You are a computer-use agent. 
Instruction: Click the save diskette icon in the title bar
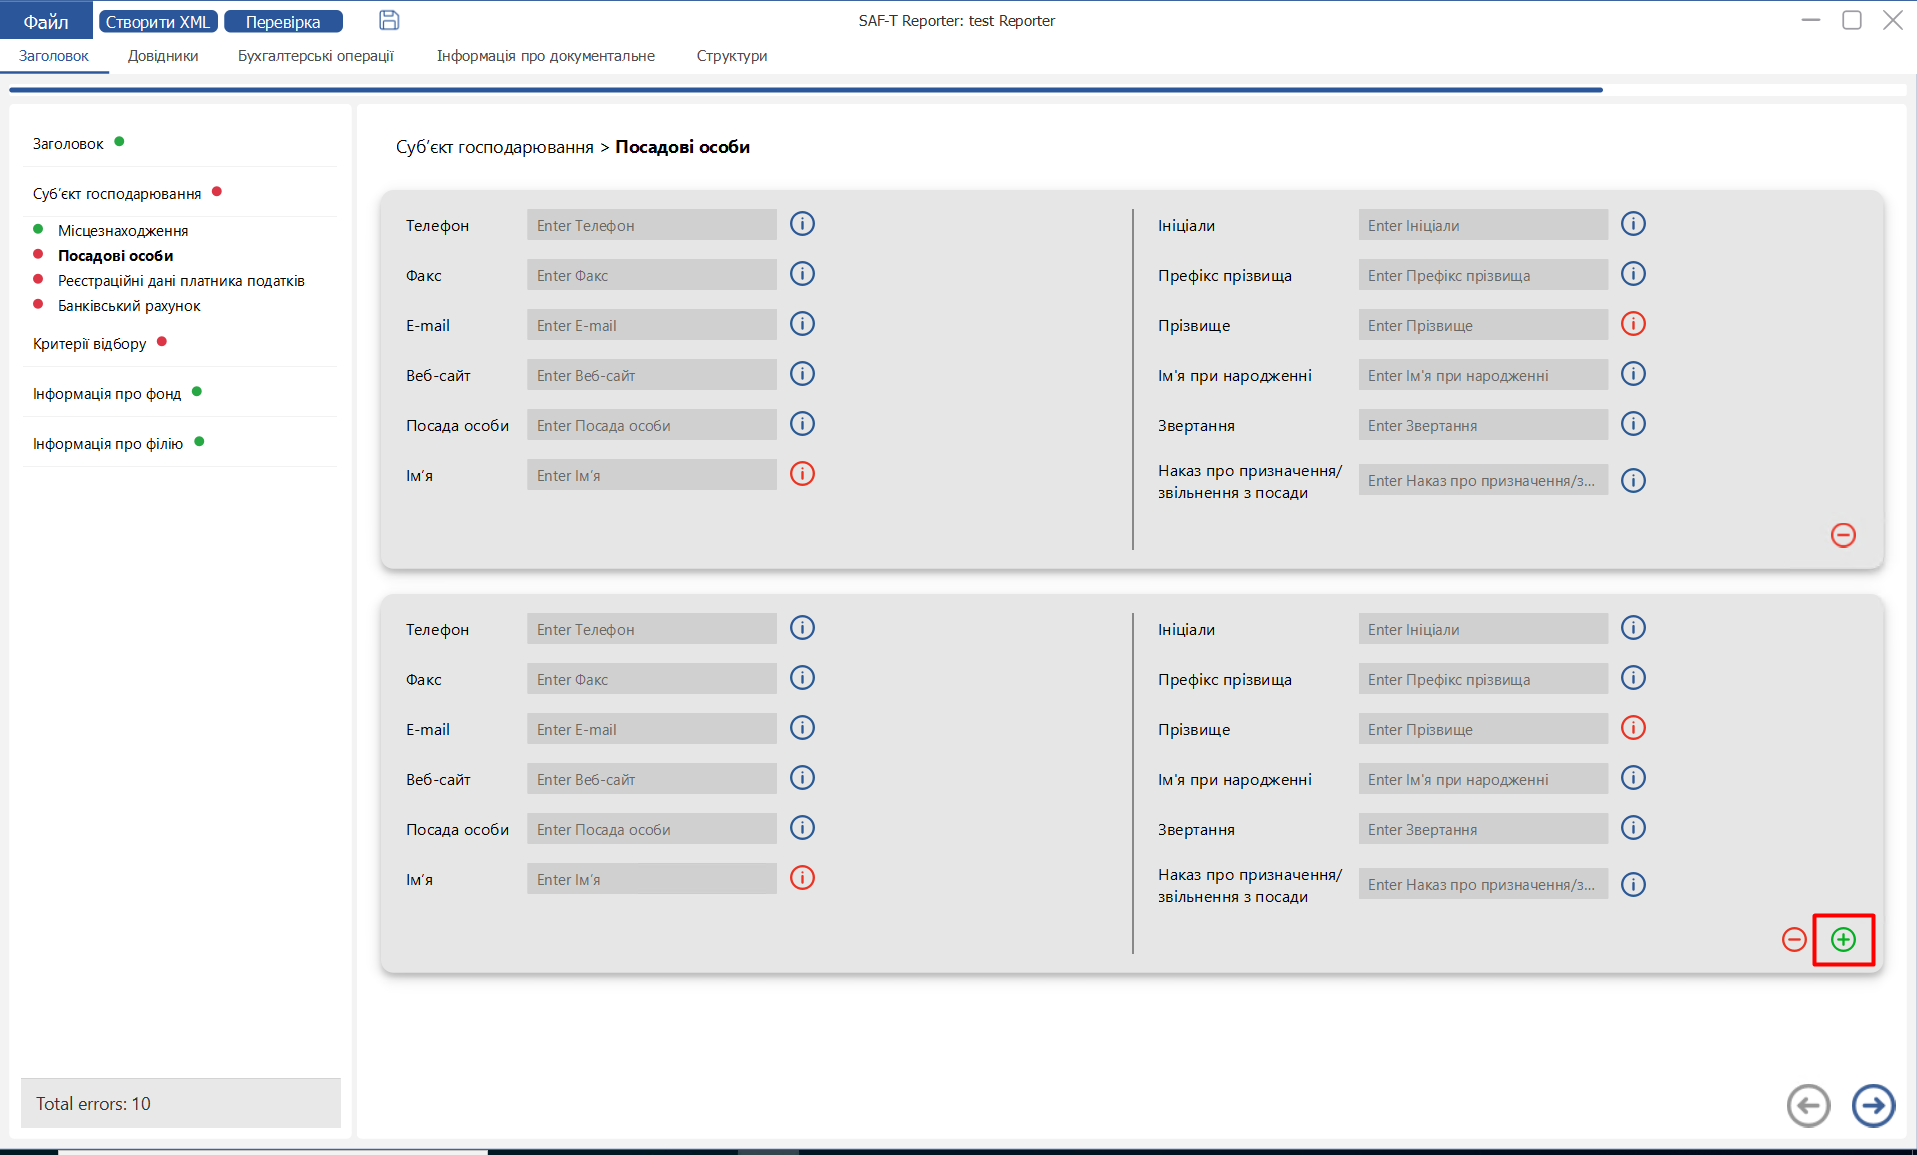click(x=389, y=20)
